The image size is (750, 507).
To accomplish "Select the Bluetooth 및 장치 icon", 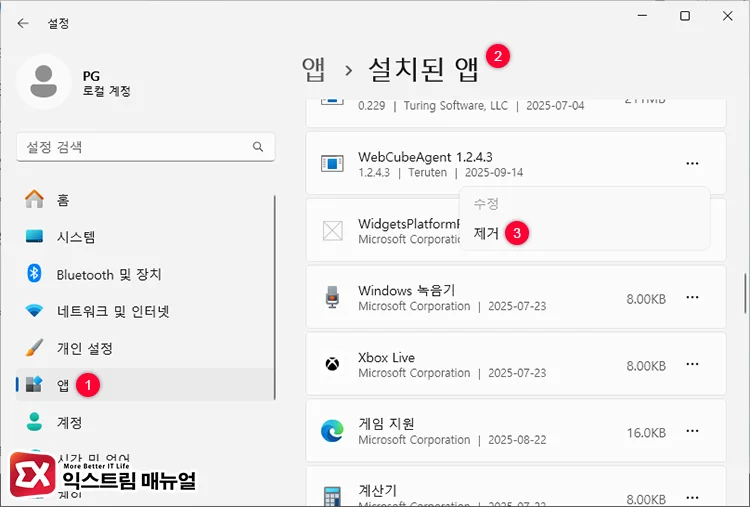I will point(34,274).
